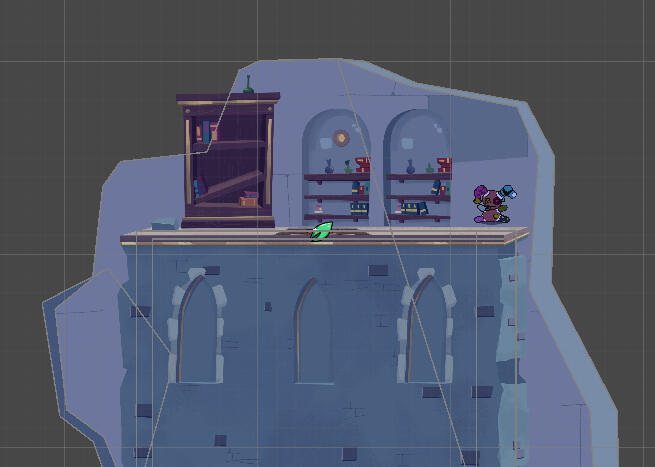Viewport: 655px width, 467px height.
Task: Click the orange box on bookshelf's bottom shelf
Action: click(x=248, y=200)
